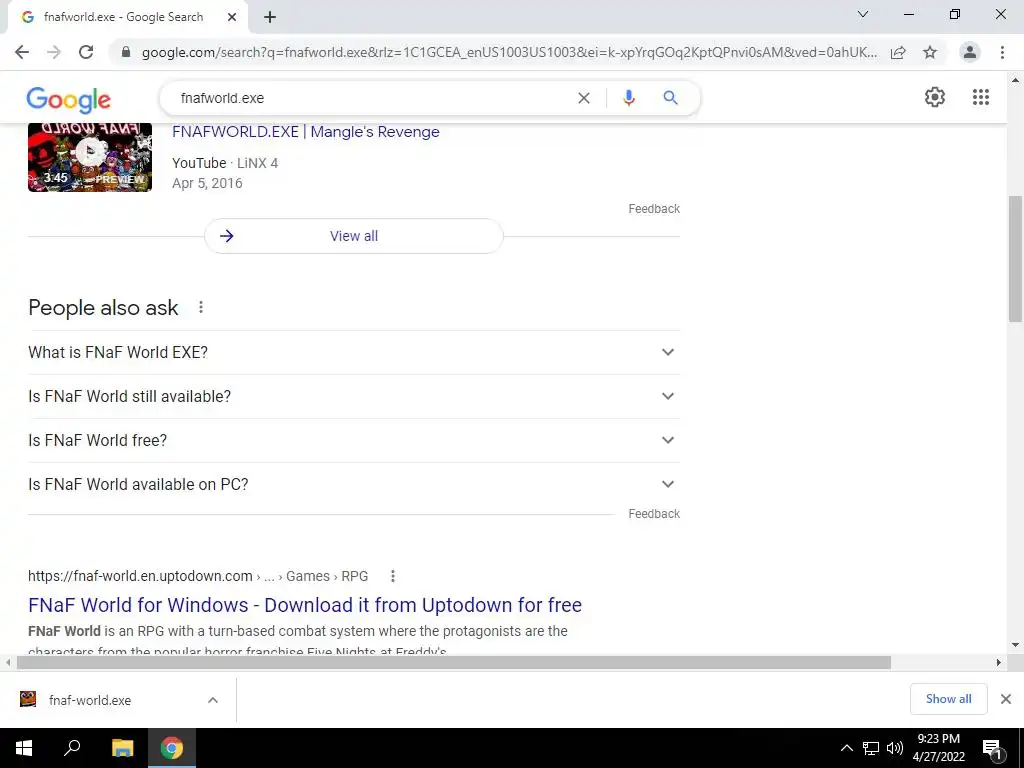Open the uptodown.com result options menu
This screenshot has height=768, width=1024.
392,576
